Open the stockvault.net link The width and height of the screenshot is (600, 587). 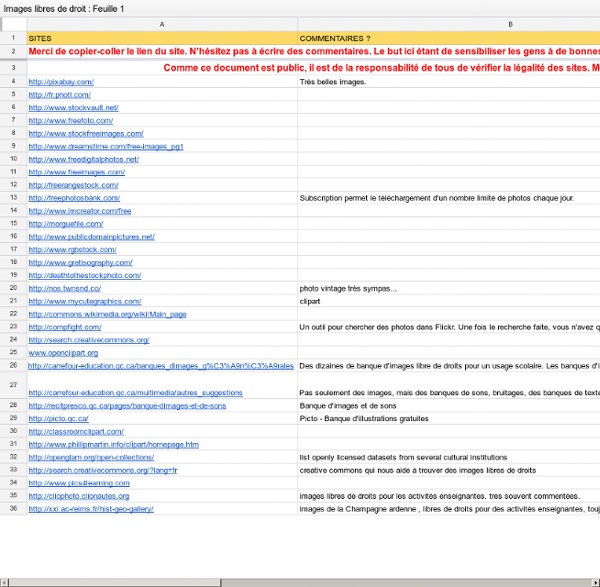click(73, 108)
